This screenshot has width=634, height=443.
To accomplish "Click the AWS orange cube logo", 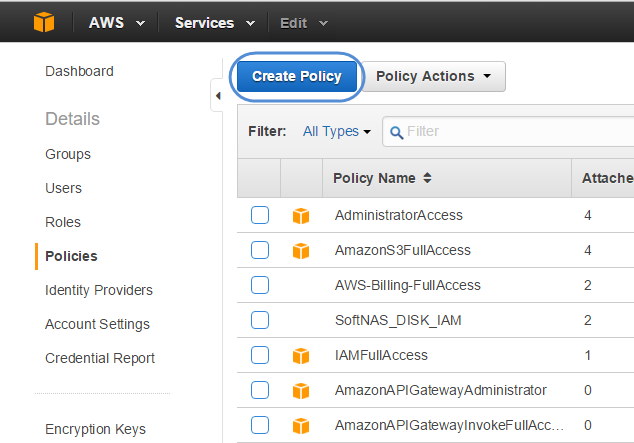I will point(44,22).
